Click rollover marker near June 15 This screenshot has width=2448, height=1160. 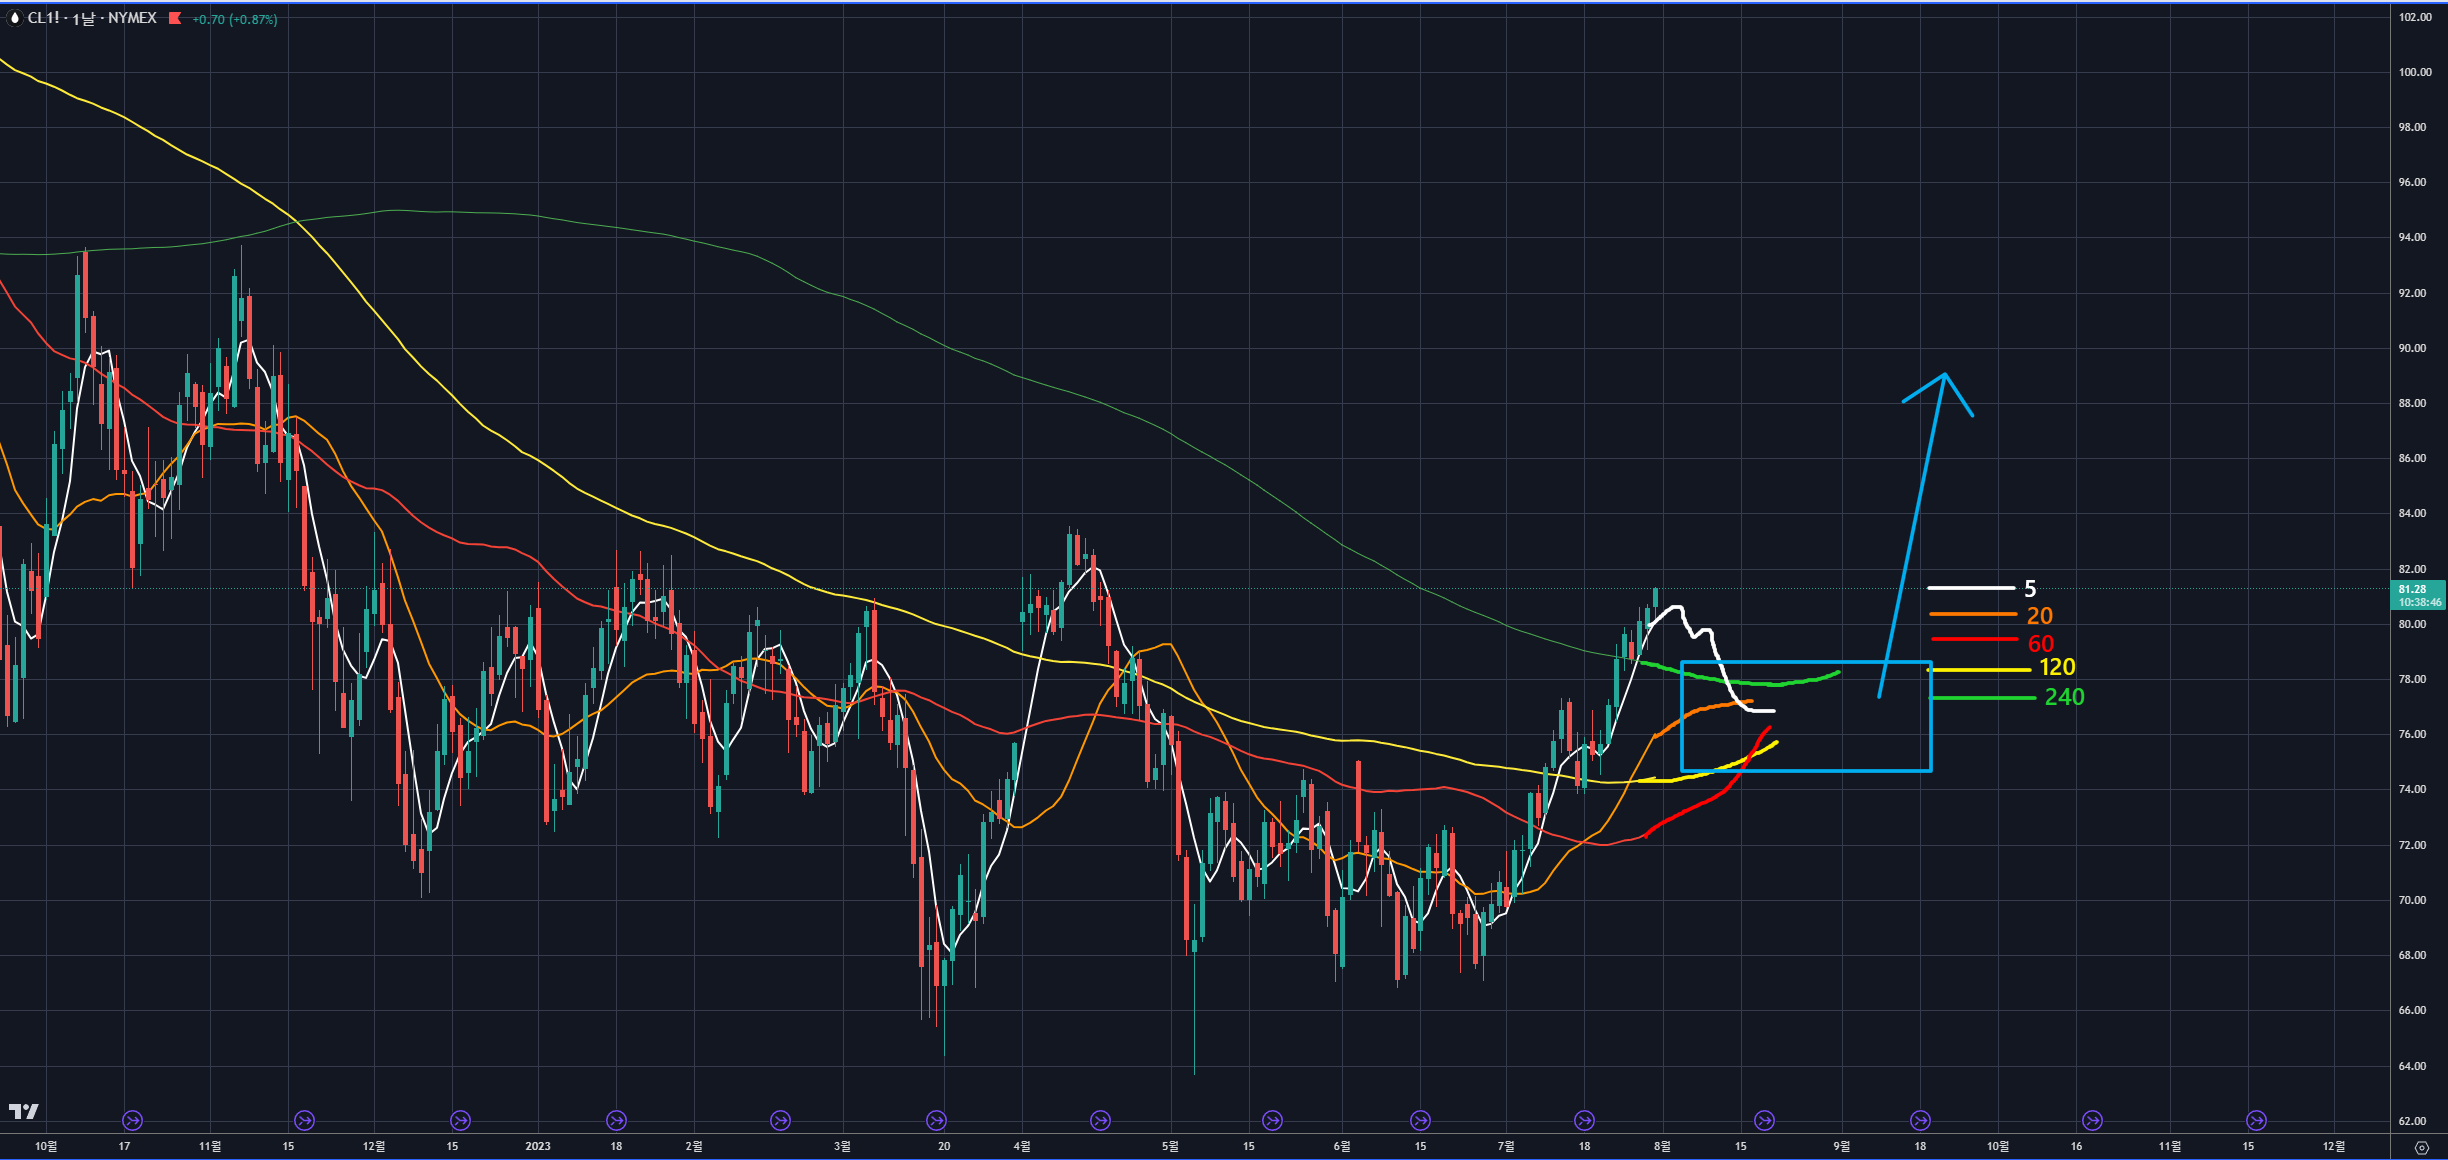pos(1420,1120)
